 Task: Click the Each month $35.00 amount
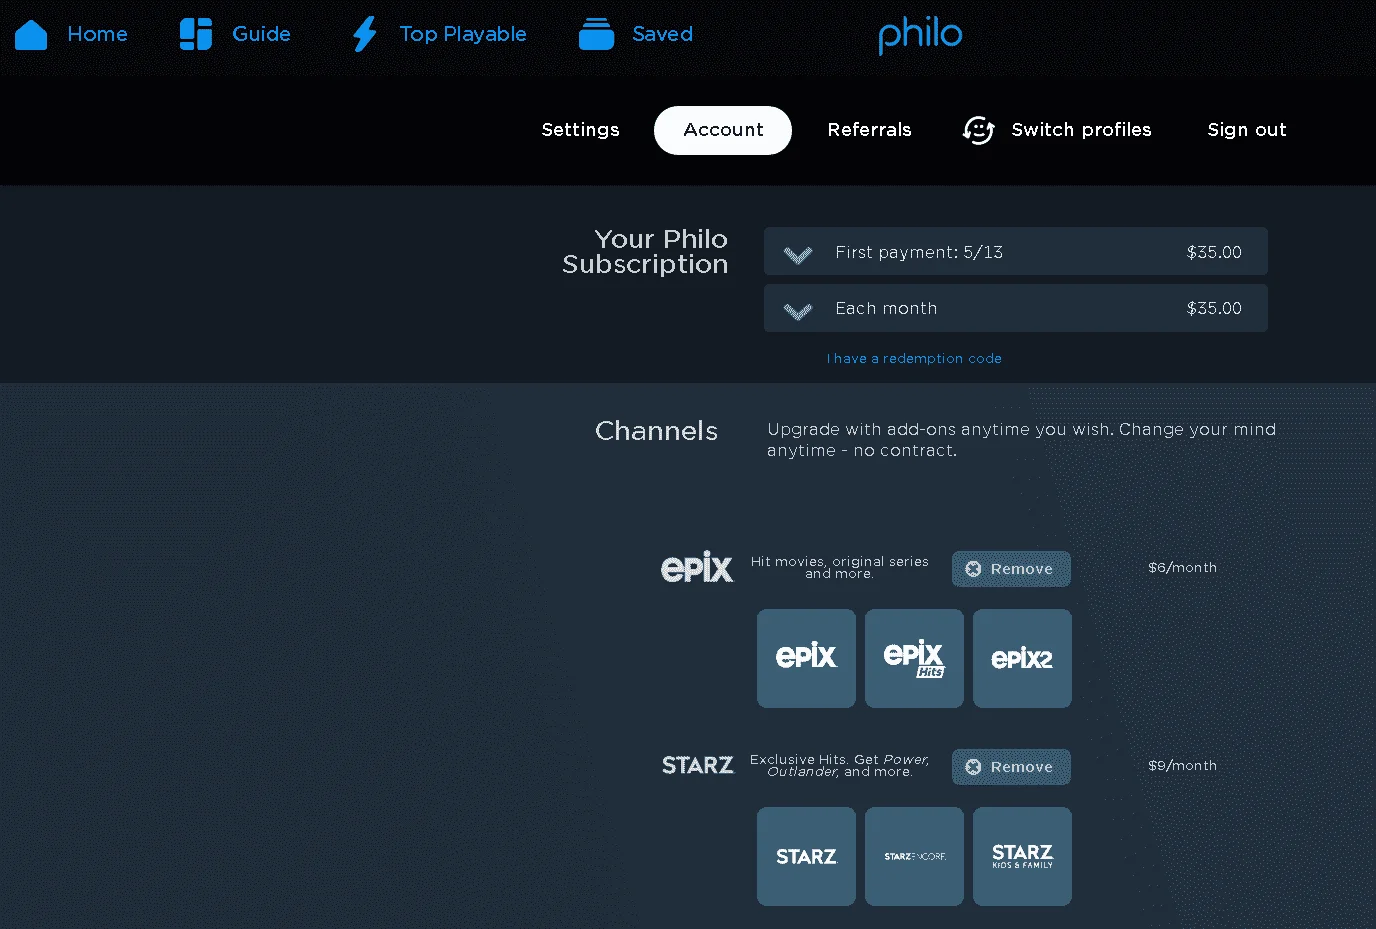click(1214, 308)
